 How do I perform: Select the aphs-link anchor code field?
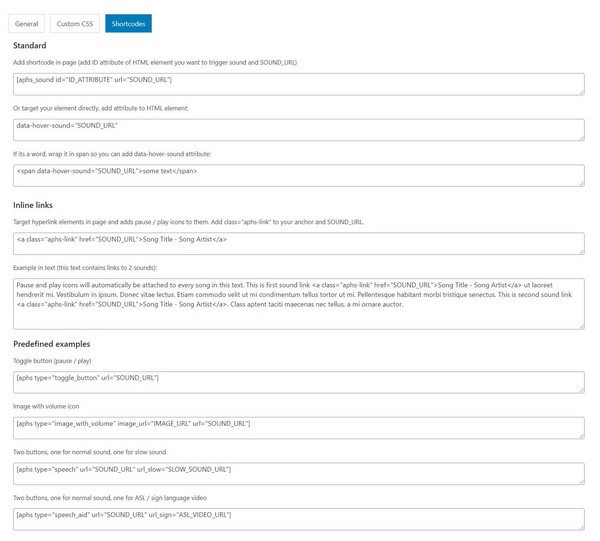tap(299, 244)
